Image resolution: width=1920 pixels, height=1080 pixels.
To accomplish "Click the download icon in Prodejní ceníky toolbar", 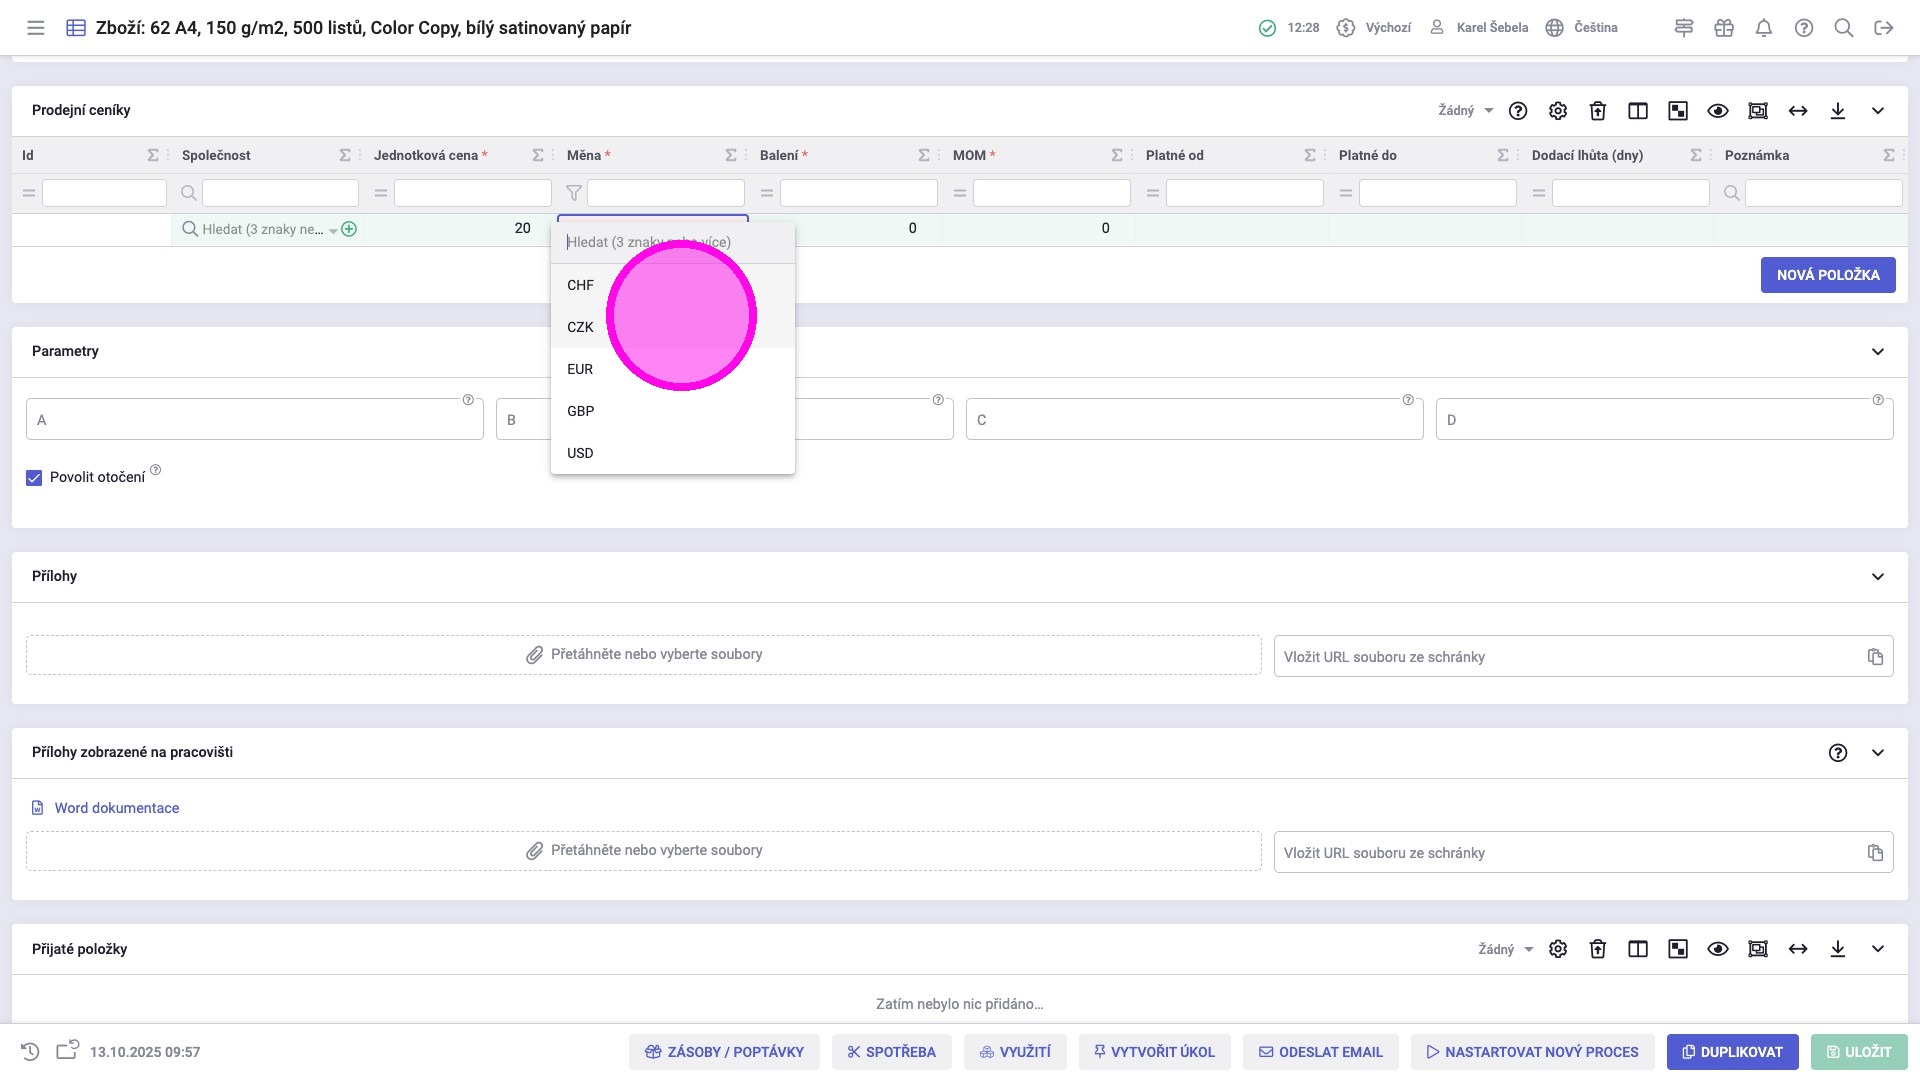I will (x=1838, y=111).
